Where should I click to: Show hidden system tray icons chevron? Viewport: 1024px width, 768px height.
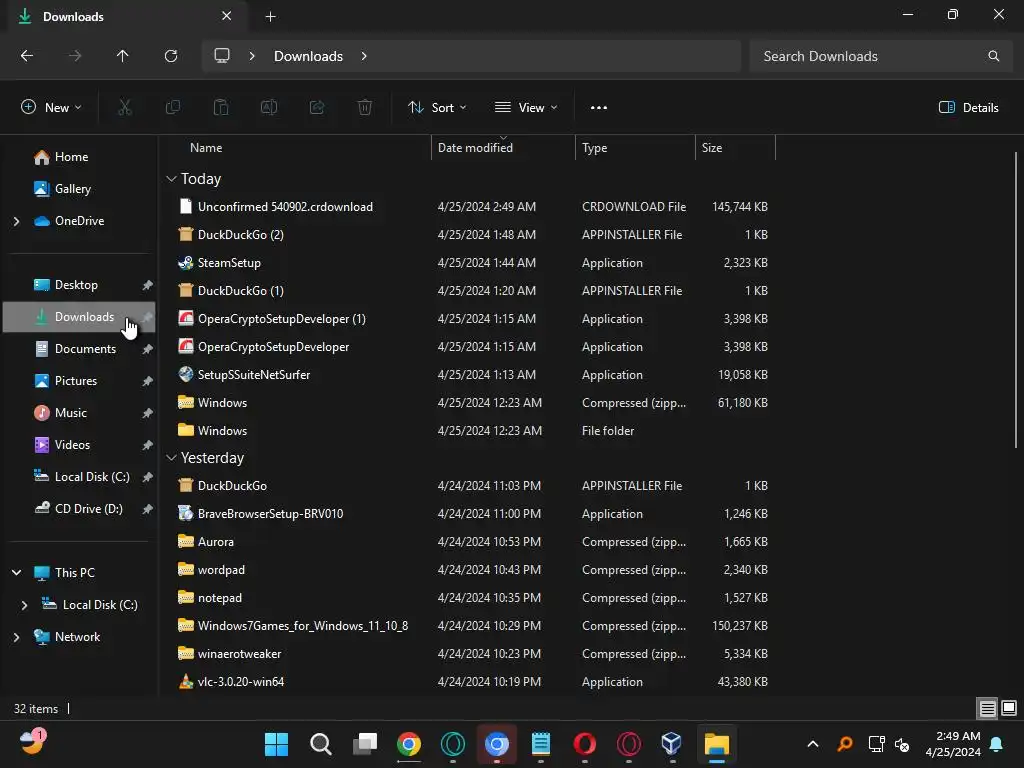(813, 744)
